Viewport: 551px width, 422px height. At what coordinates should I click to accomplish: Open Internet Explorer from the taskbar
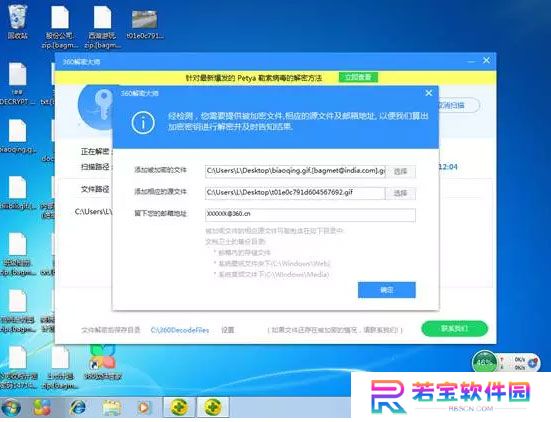[78, 408]
